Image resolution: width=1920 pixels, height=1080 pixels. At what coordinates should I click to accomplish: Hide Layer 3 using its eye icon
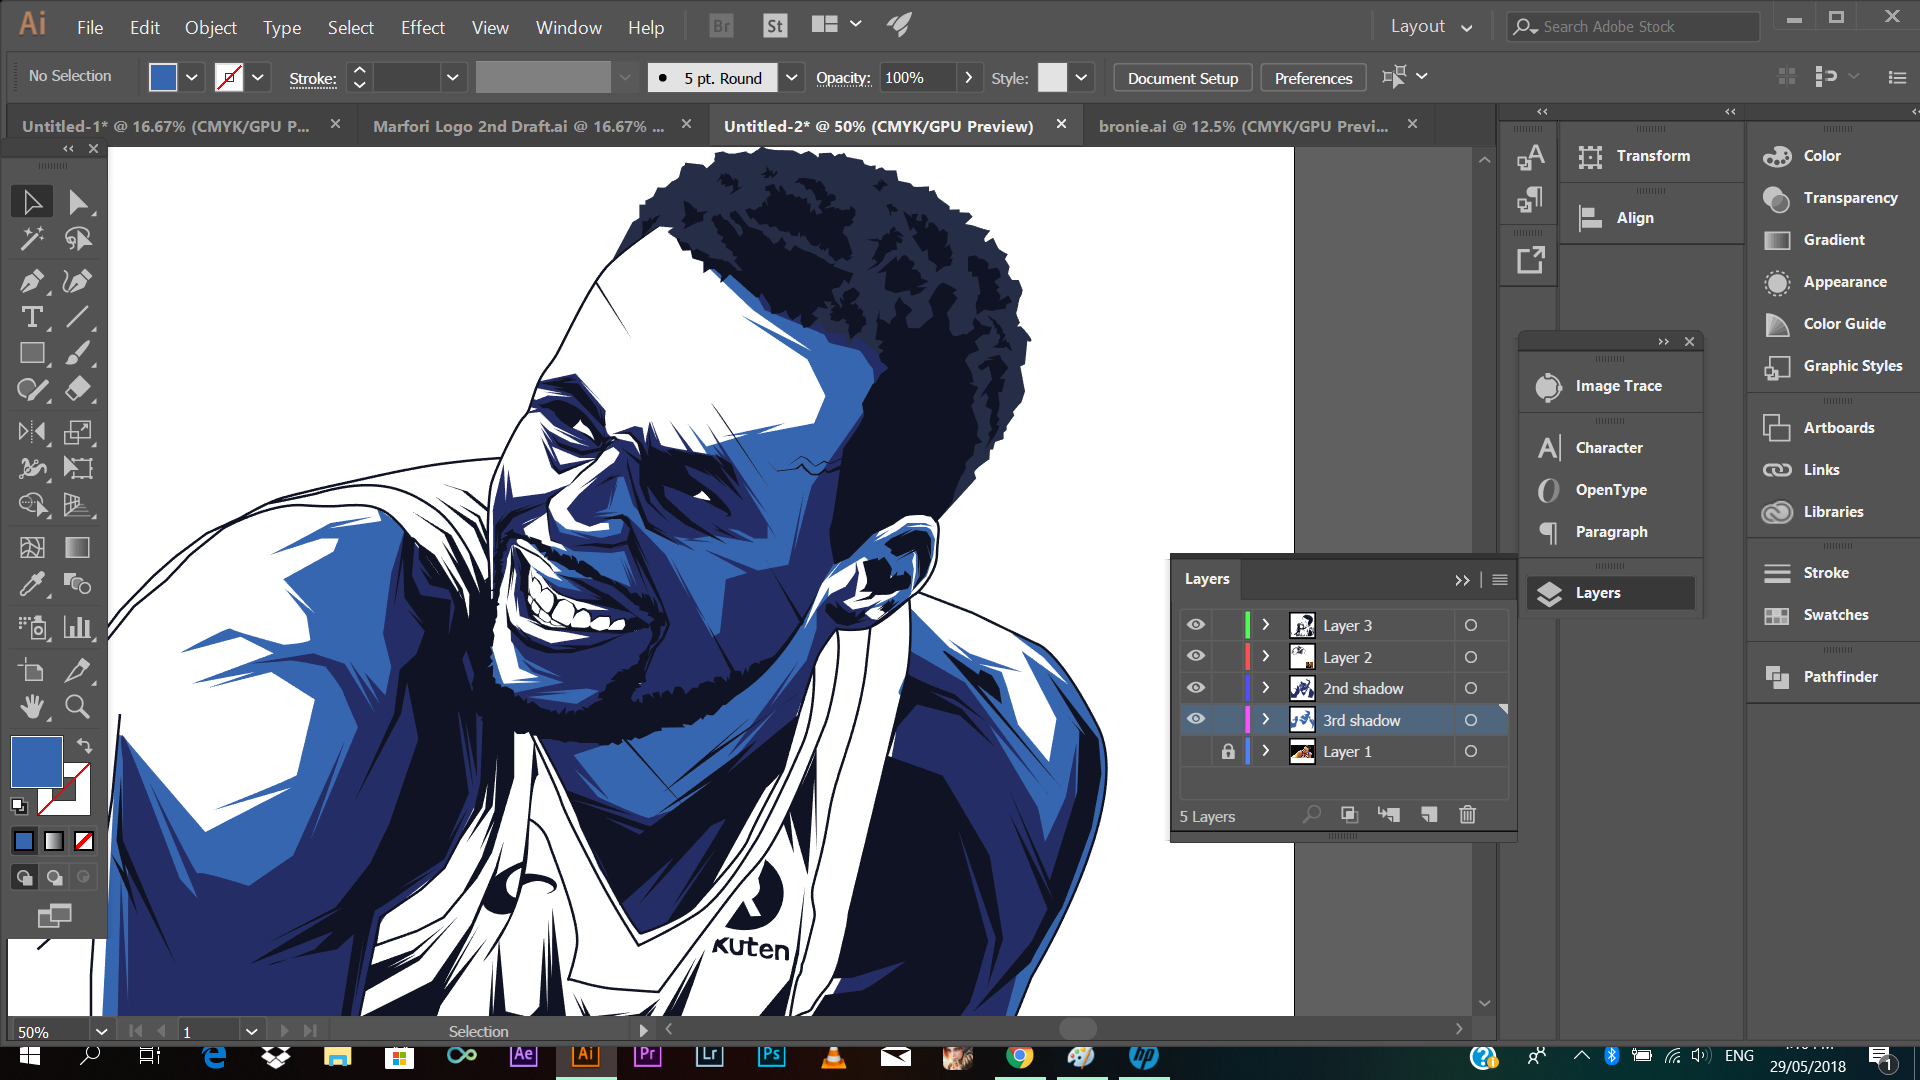pyautogui.click(x=1196, y=625)
